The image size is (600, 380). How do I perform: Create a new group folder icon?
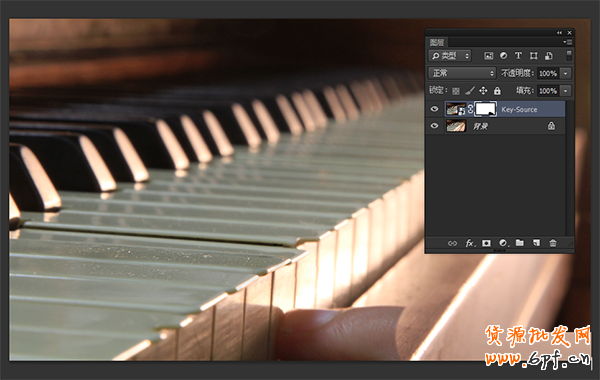(520, 243)
